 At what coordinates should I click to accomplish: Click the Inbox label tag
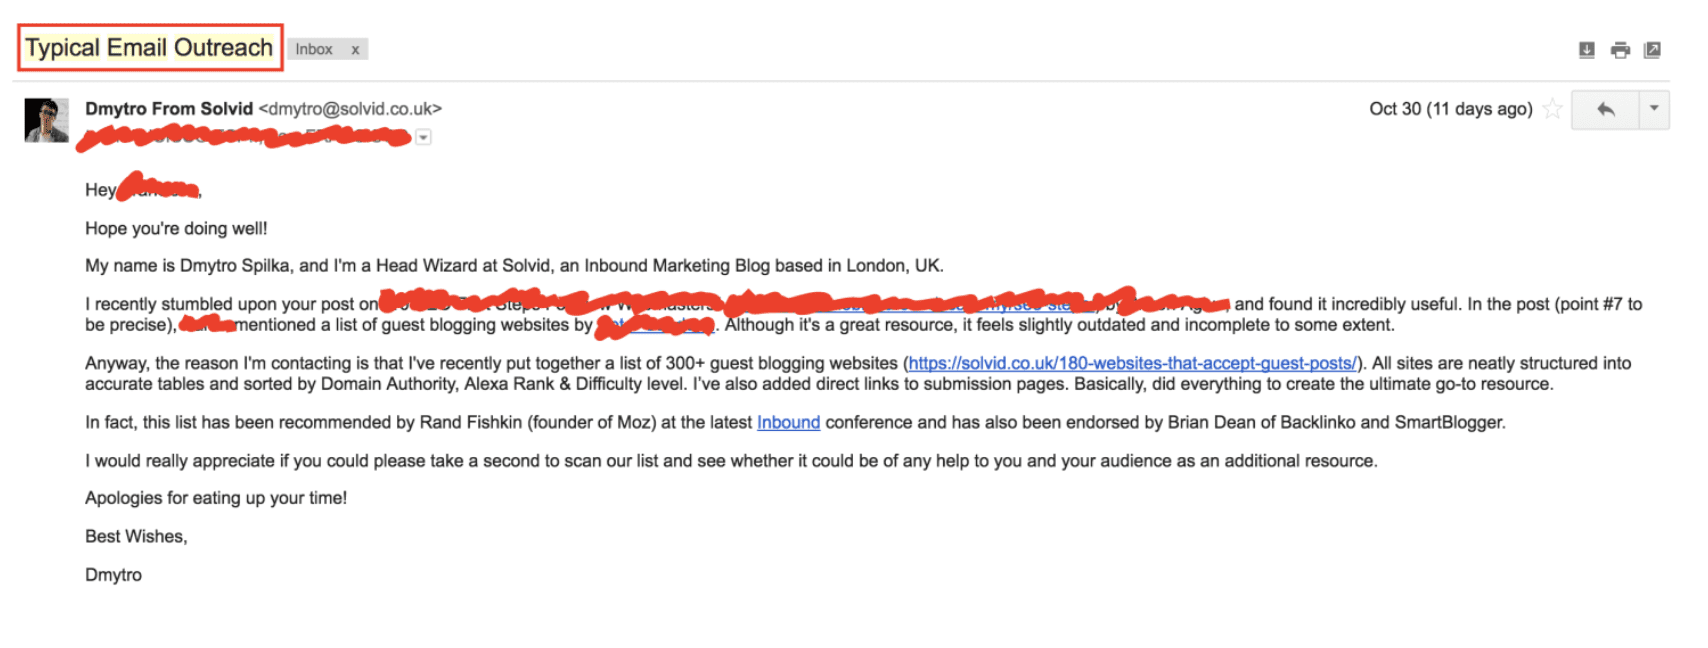[314, 49]
